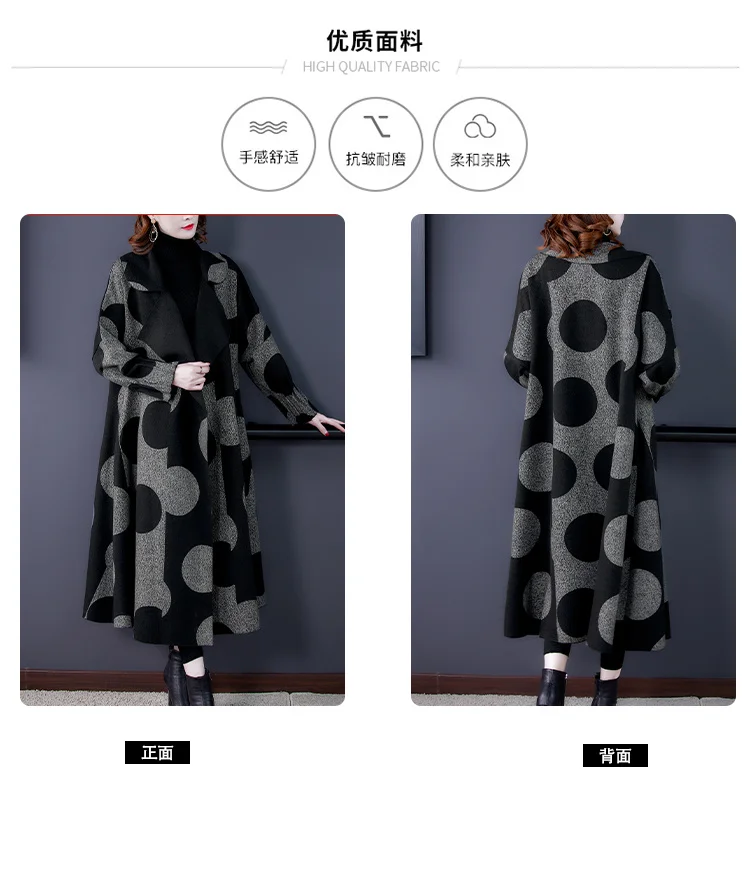
Task: Click the 优质面料 heading
Action: [x=374, y=41]
